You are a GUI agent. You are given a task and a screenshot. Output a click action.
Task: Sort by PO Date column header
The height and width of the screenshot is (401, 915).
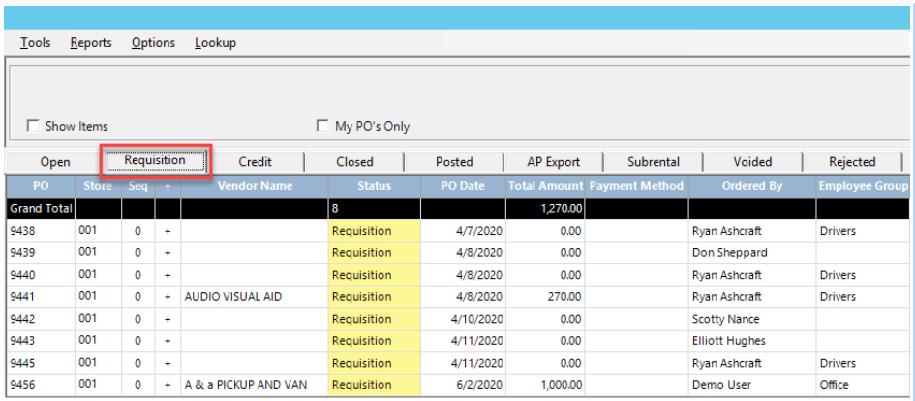click(x=462, y=186)
